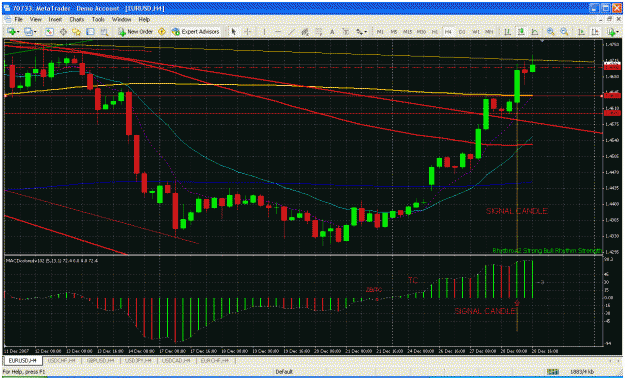Switch to H1 timeframe
This screenshot has width=625, height=378.
point(435,32)
